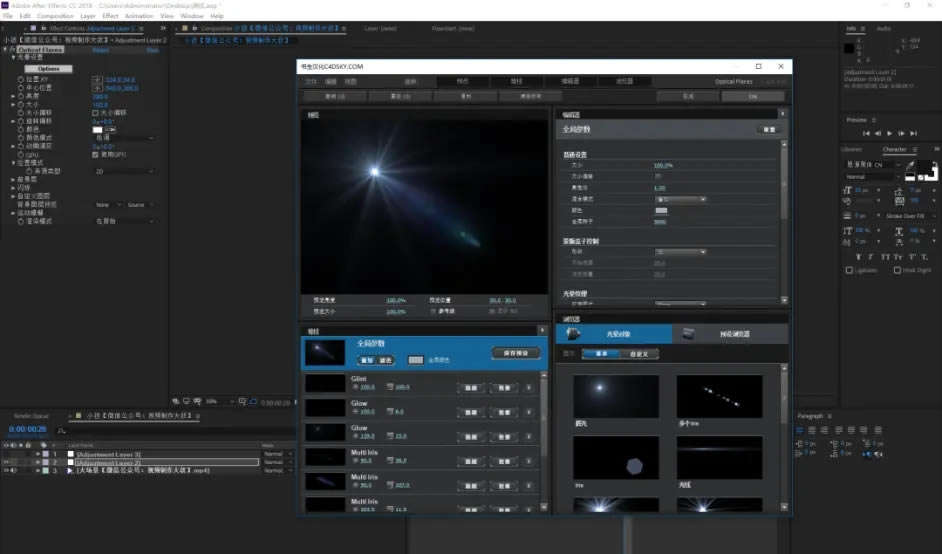Click the play button in Preview panel

tap(888, 133)
